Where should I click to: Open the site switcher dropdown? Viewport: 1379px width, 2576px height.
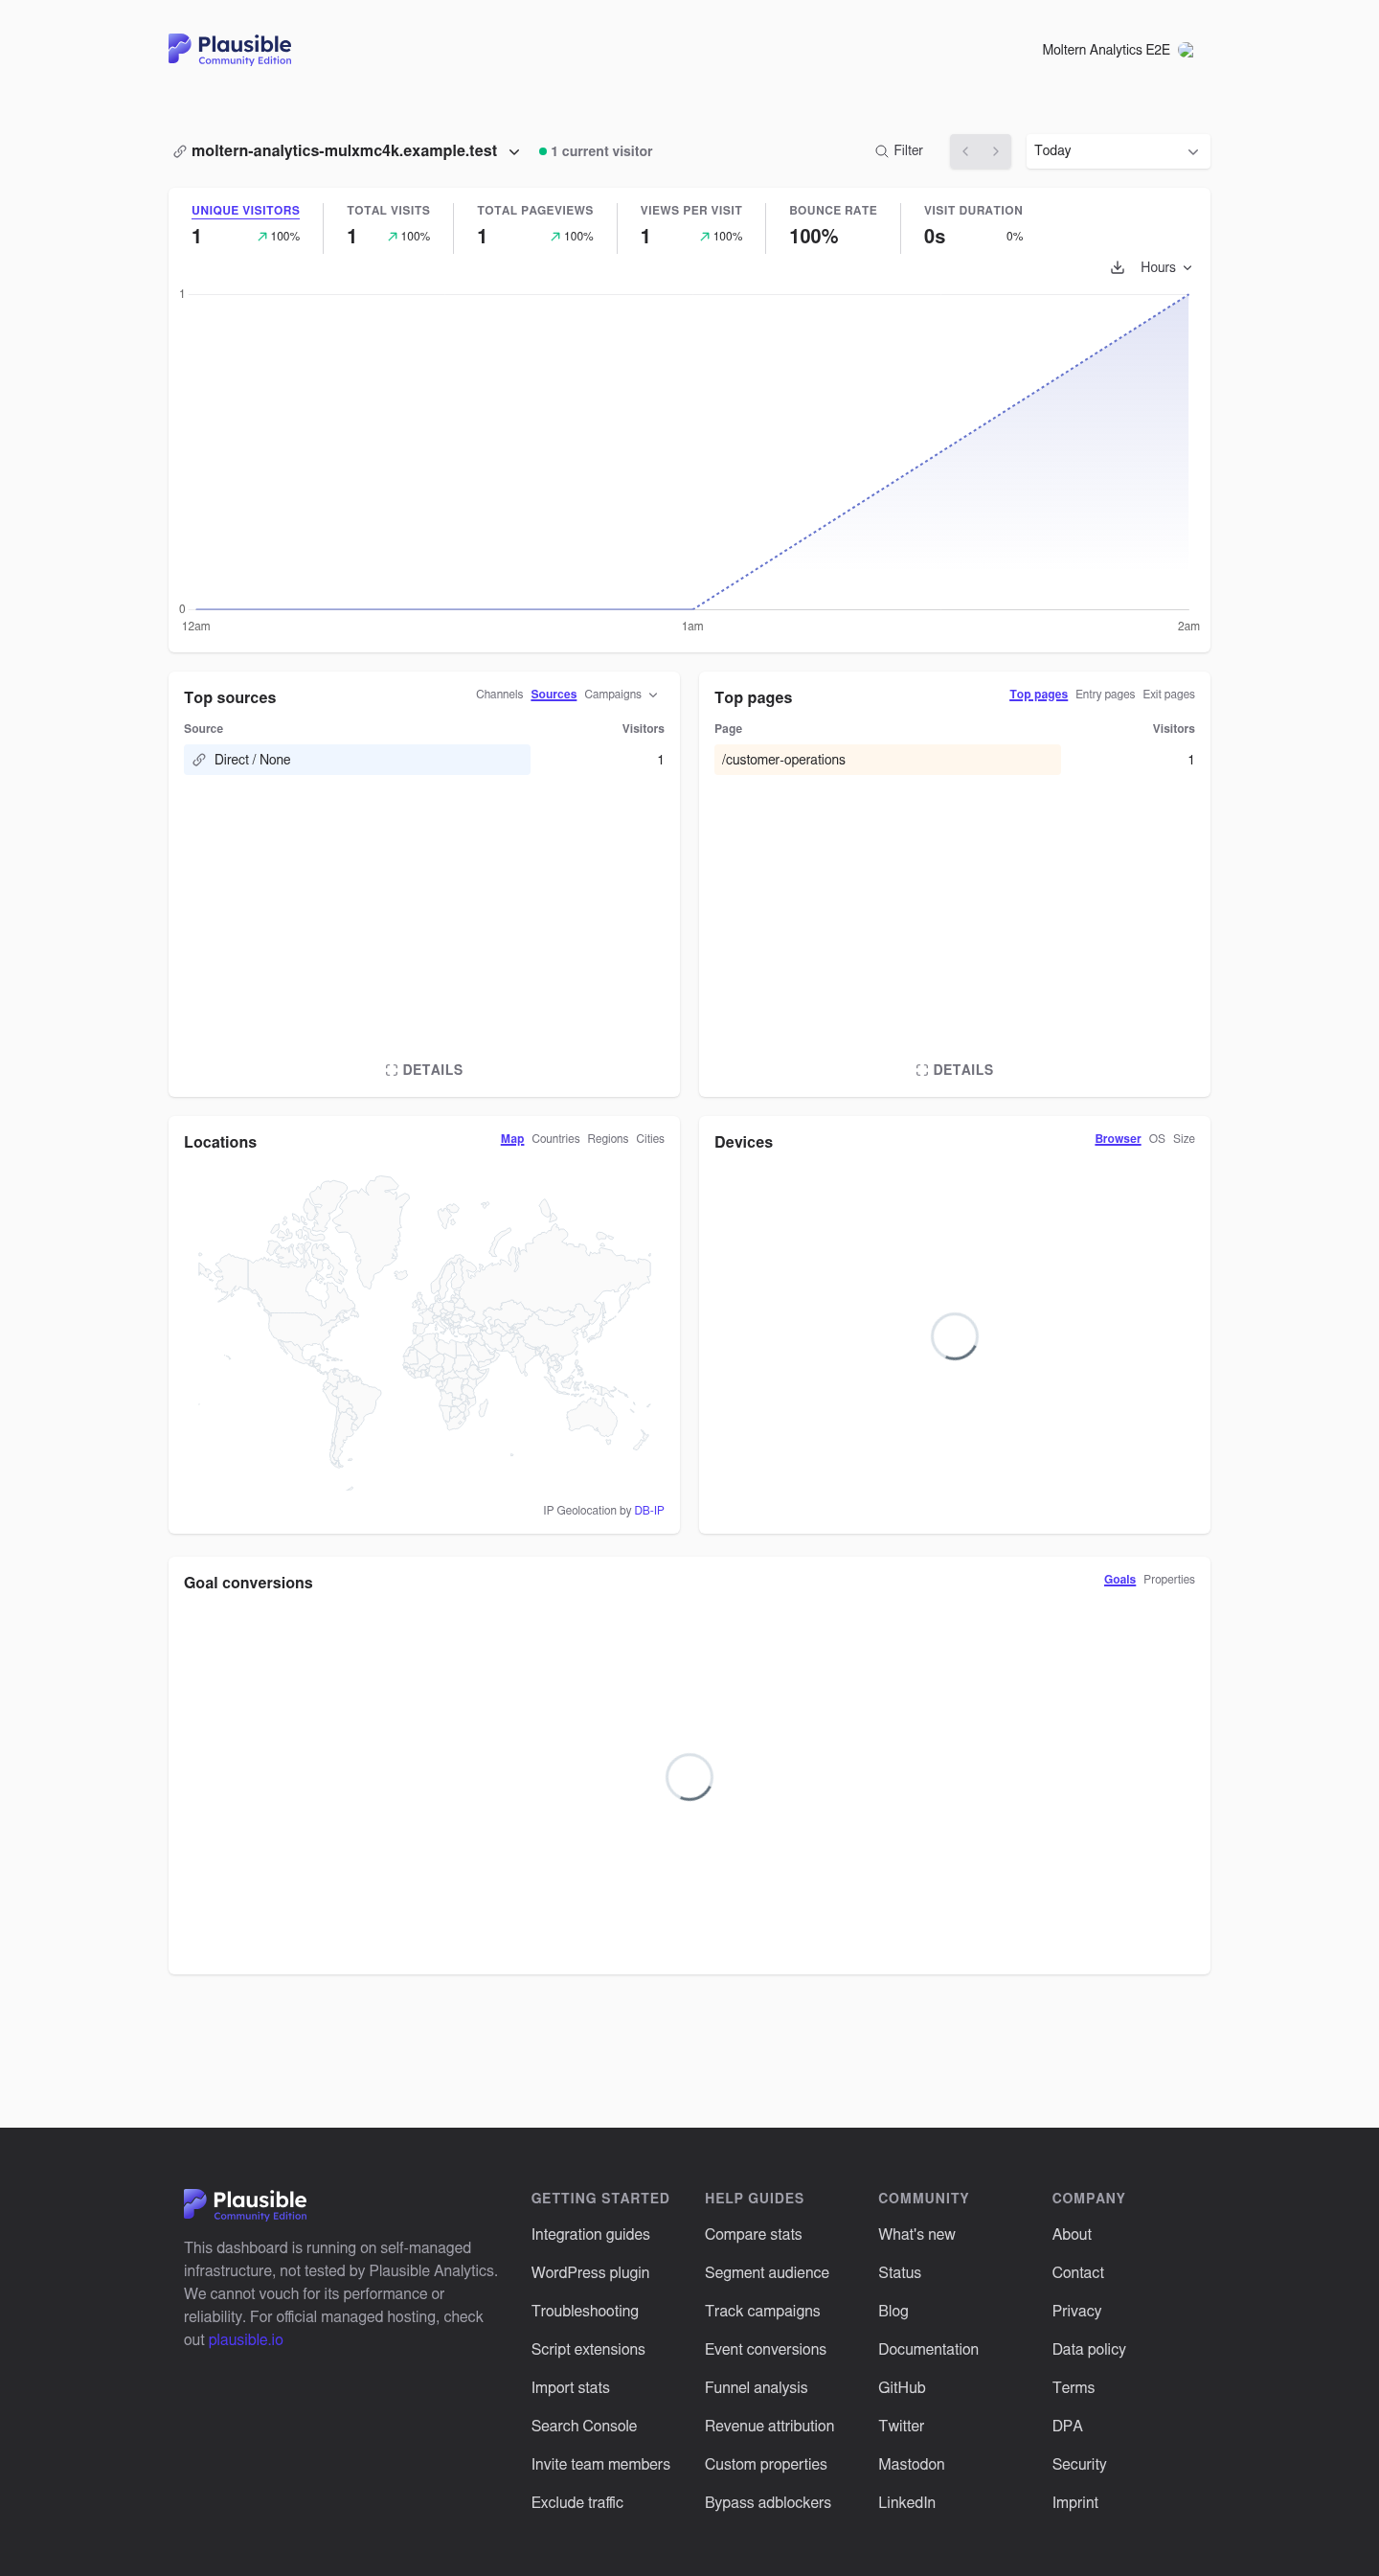click(346, 151)
